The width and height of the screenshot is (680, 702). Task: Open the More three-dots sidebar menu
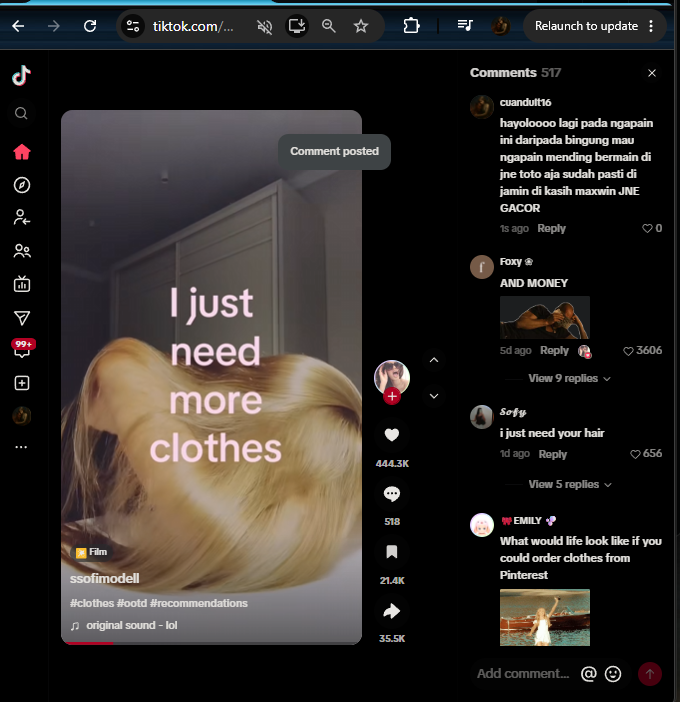click(x=21, y=447)
